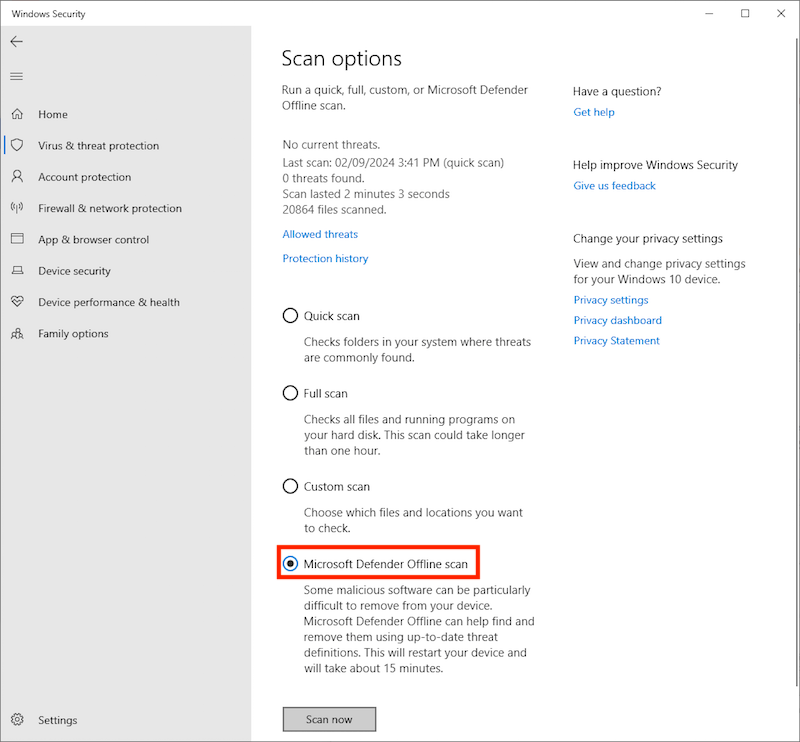
Task: Click the Device security laptop icon
Action: [17, 271]
